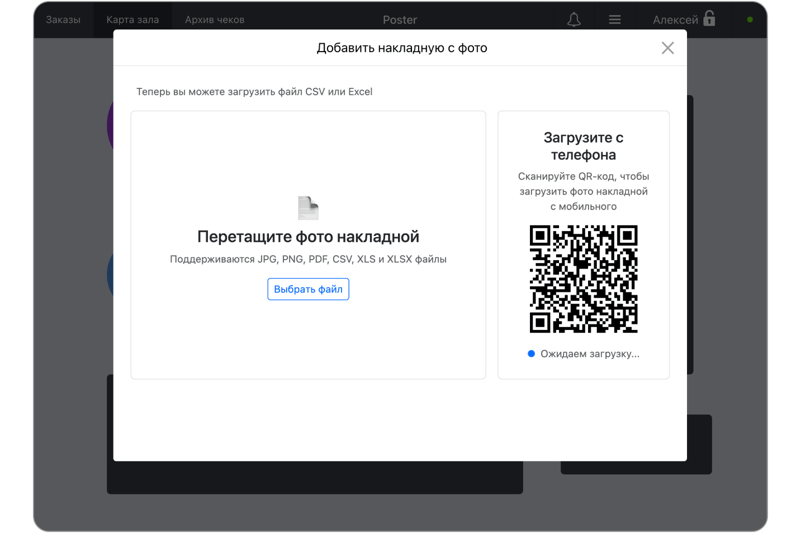The height and width of the screenshot is (533, 800).
Task: Switch to the Архив чеков tab
Action: pos(215,20)
